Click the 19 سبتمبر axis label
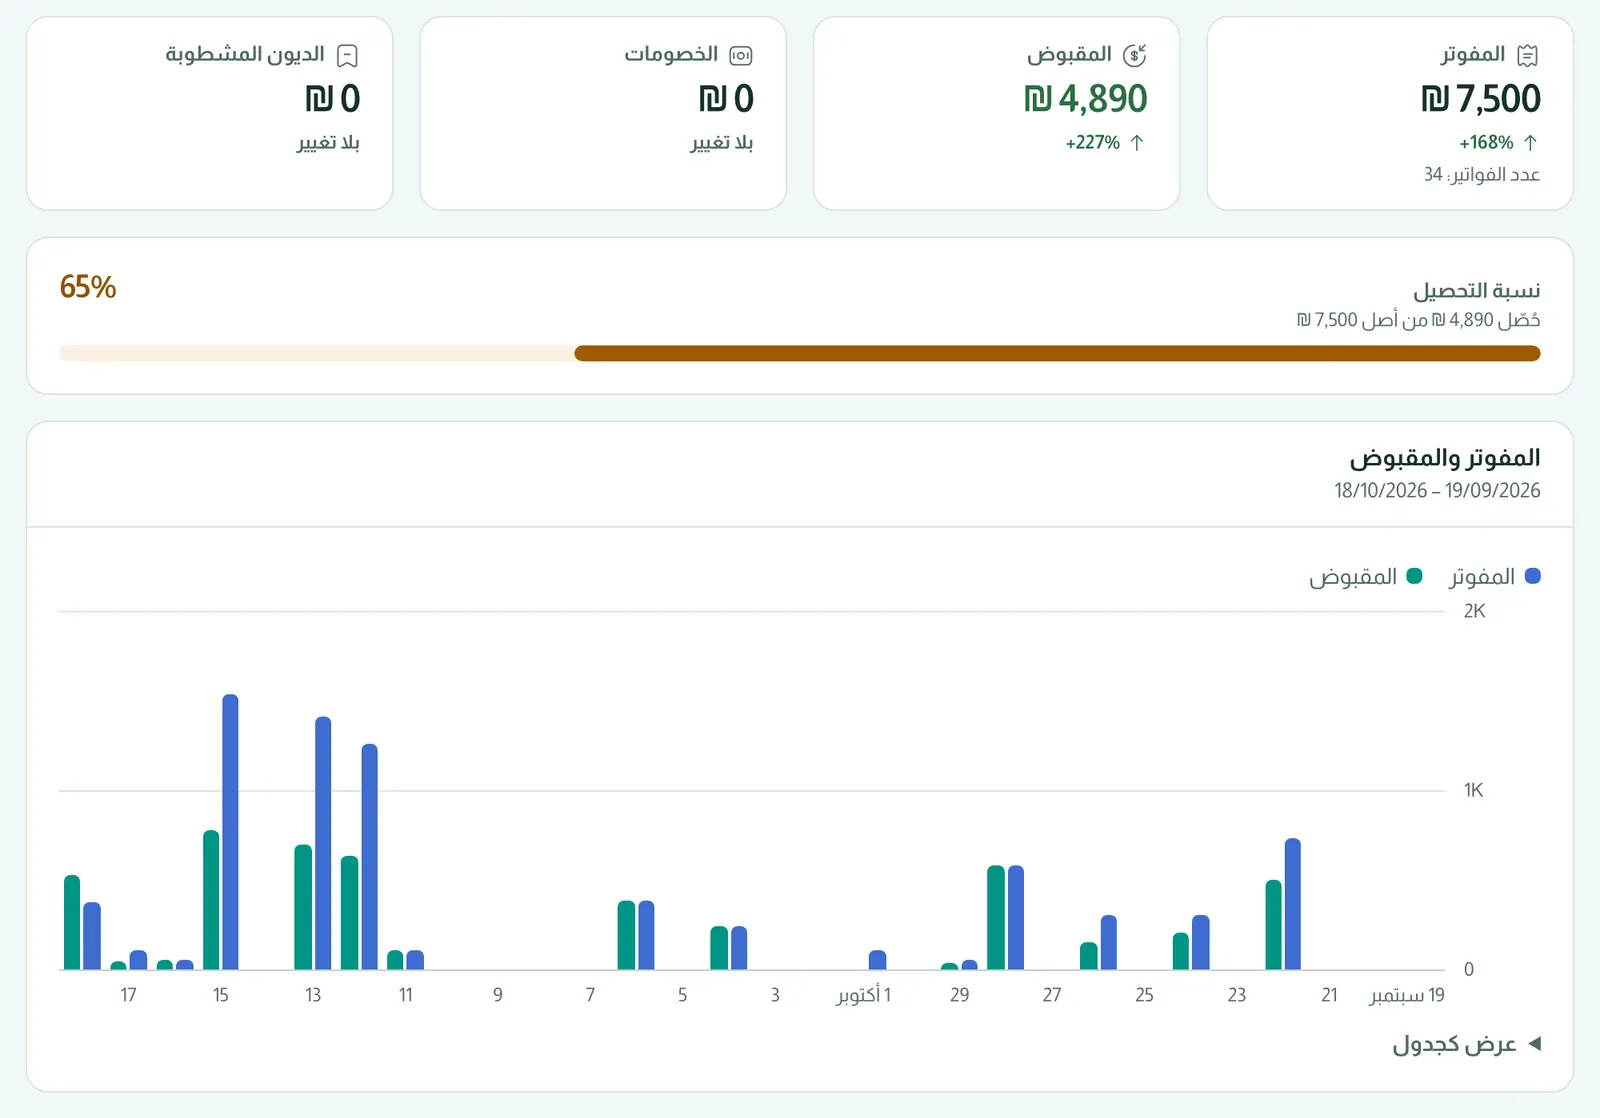 click(1407, 995)
